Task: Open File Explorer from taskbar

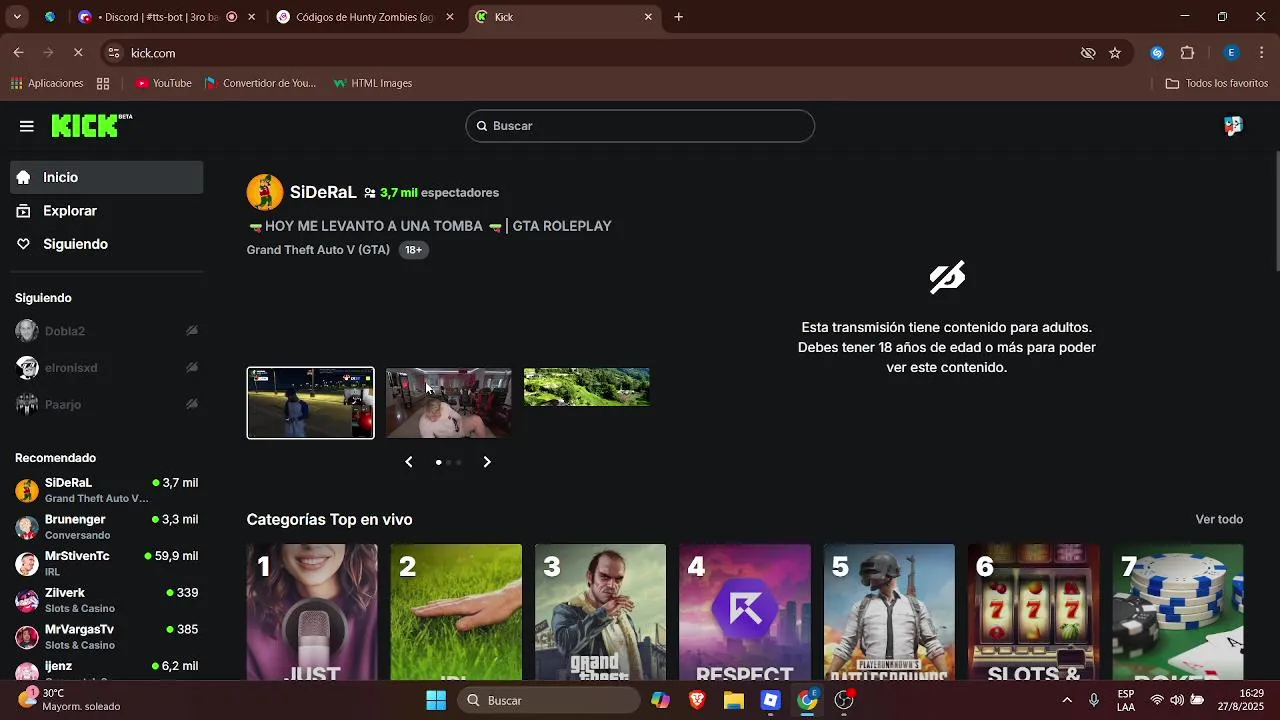Action: (x=734, y=700)
